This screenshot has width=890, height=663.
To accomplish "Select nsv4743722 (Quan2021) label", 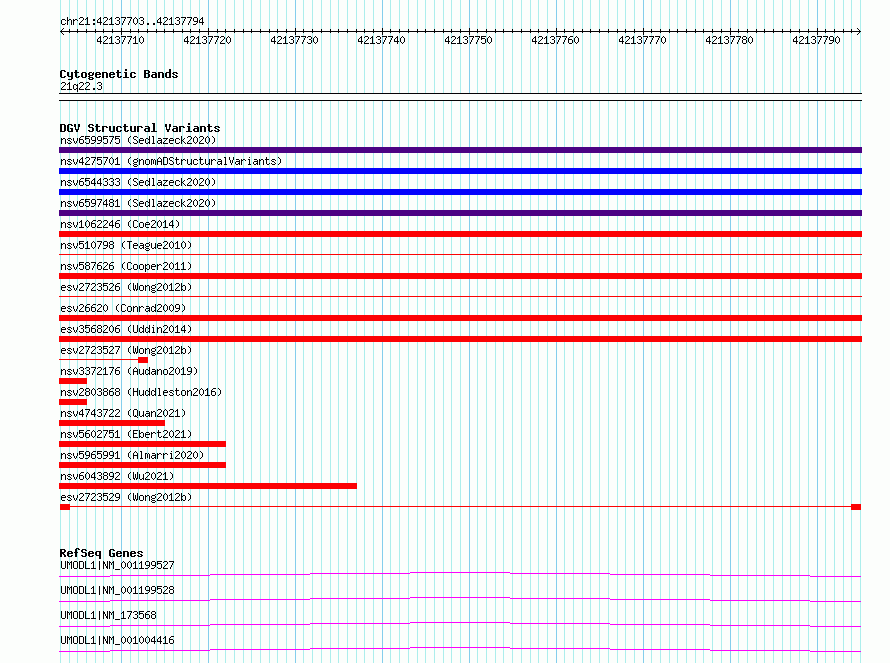I will (123, 413).
